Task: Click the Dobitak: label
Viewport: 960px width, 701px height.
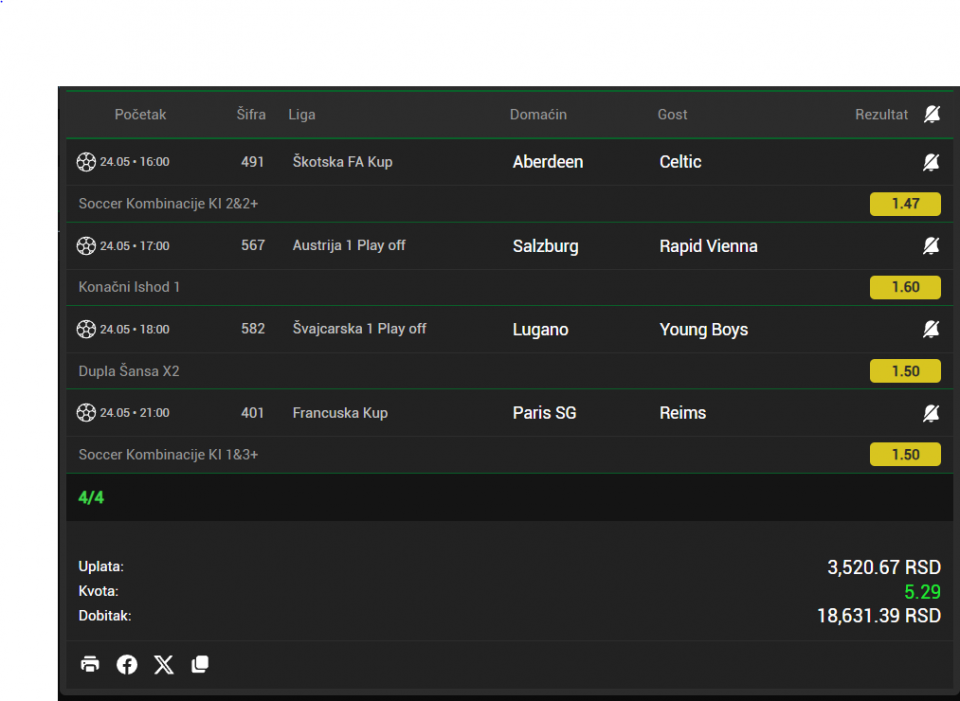Action: coord(105,616)
